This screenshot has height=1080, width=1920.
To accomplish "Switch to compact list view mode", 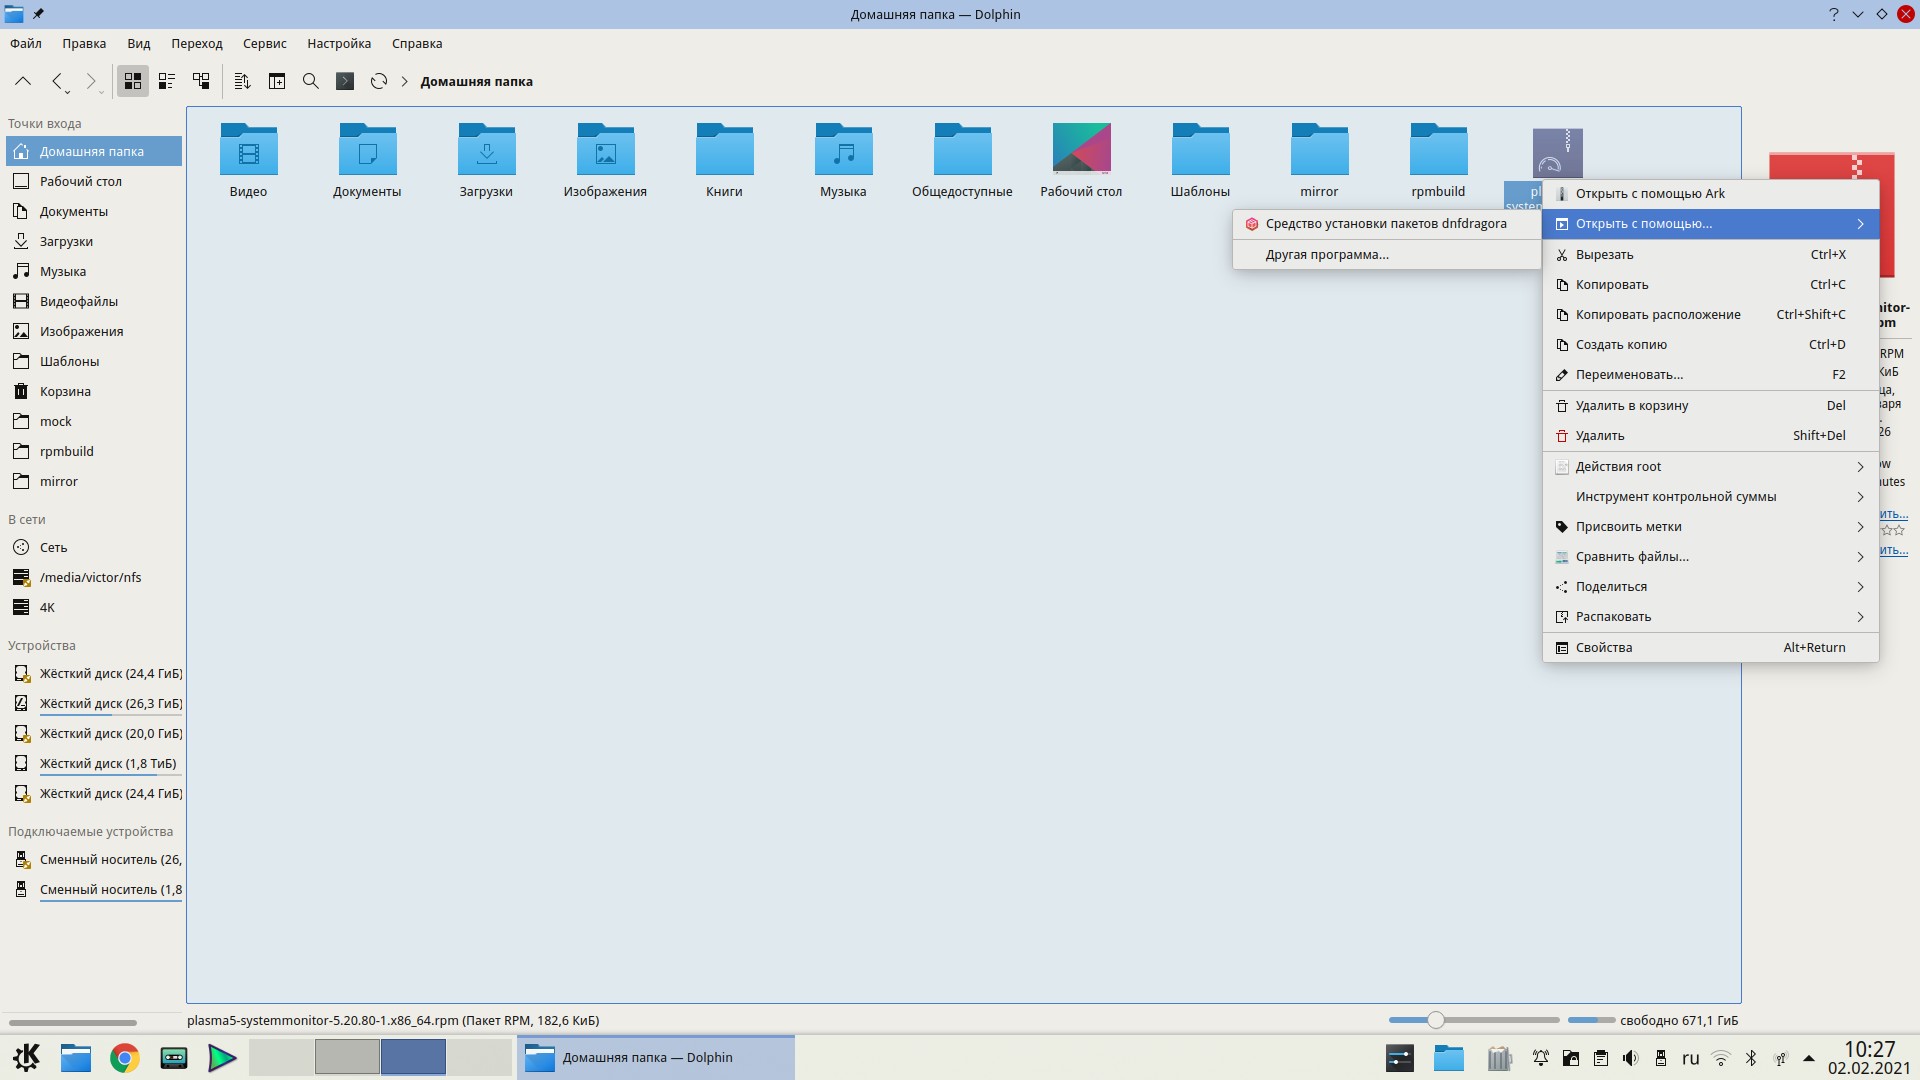I will pos(167,81).
